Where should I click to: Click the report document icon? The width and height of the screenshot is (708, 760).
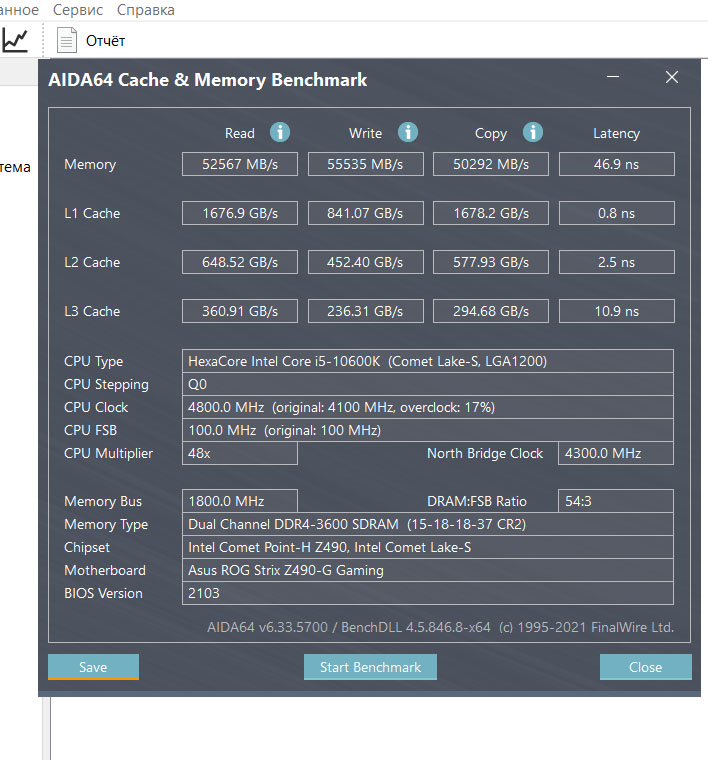[x=67, y=40]
